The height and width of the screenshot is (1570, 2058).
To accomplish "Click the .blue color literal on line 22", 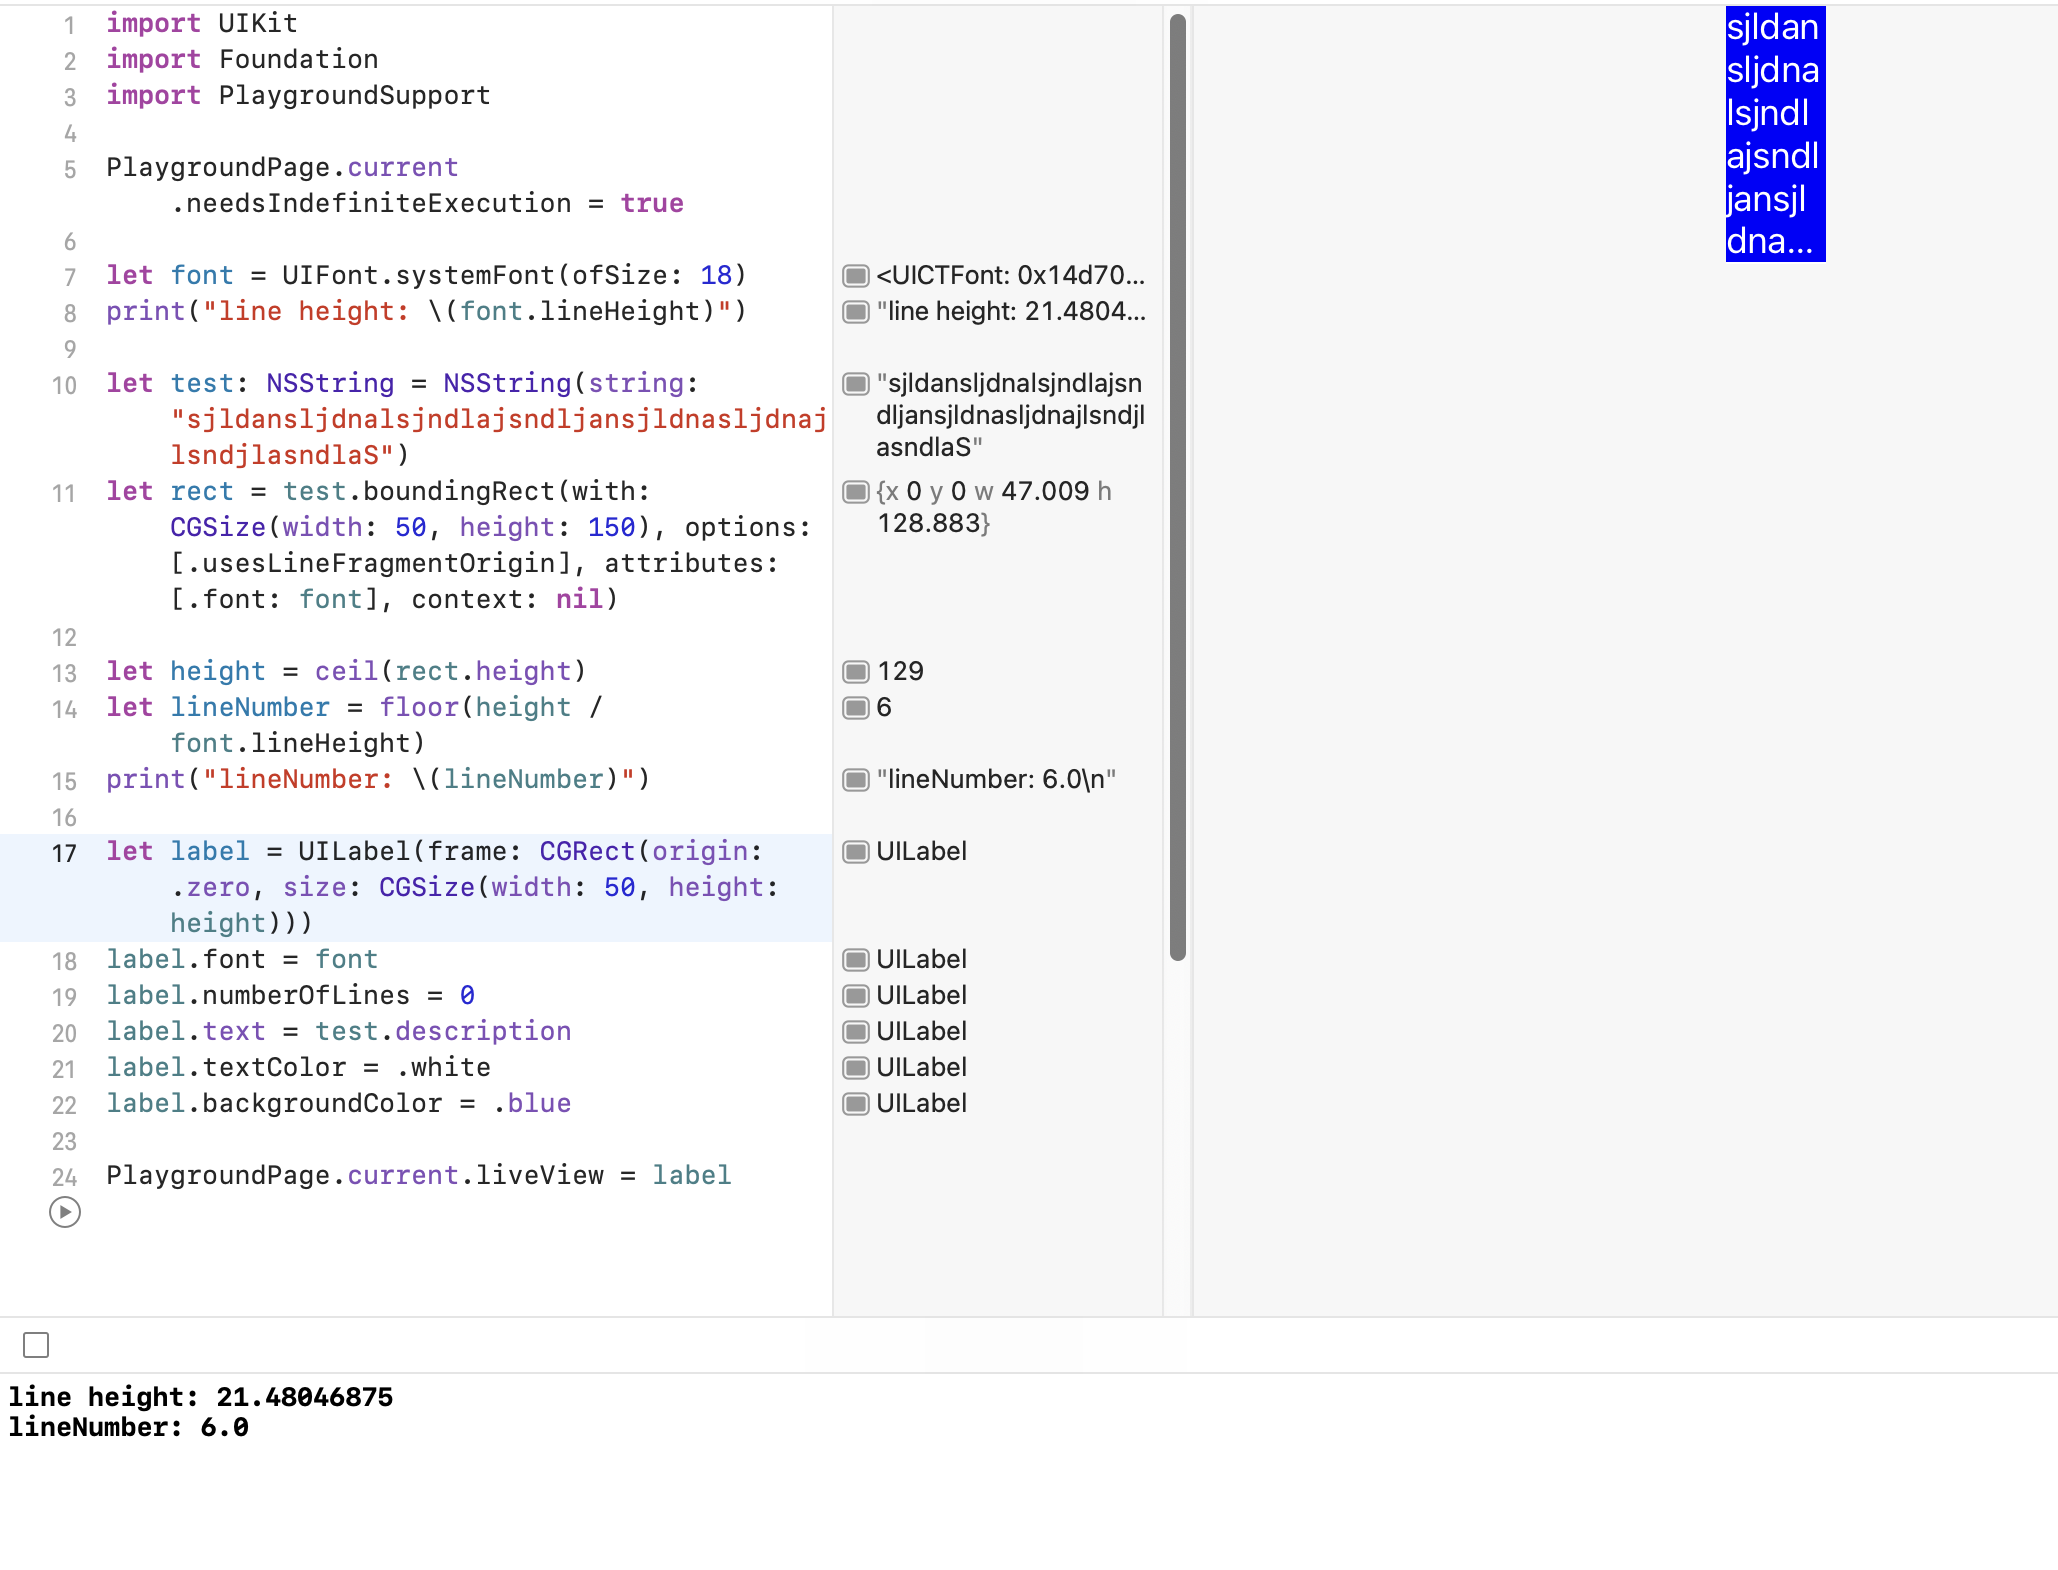I will [x=532, y=1103].
